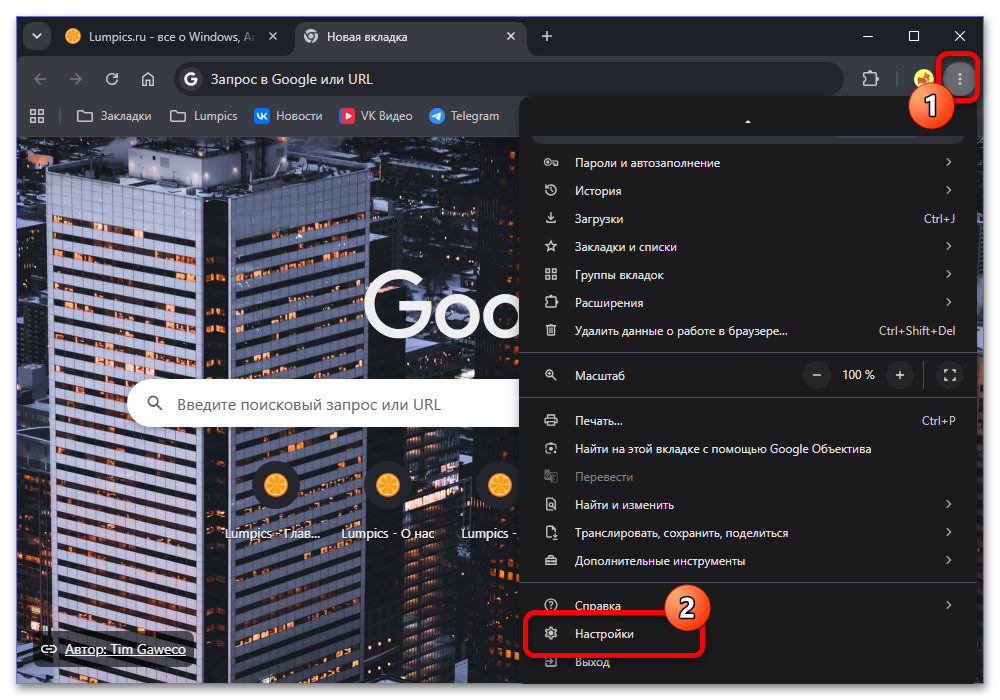The width and height of the screenshot is (1000, 700).
Task: Open the Lumpics - Глав... shortcut tile
Action: pyautogui.click(x=276, y=504)
